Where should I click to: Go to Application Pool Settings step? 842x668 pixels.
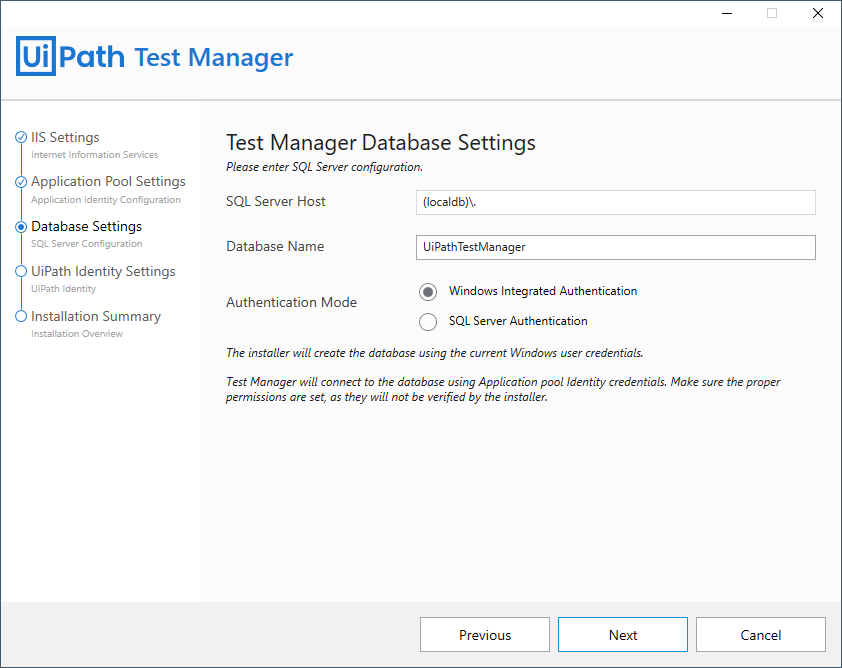(108, 181)
